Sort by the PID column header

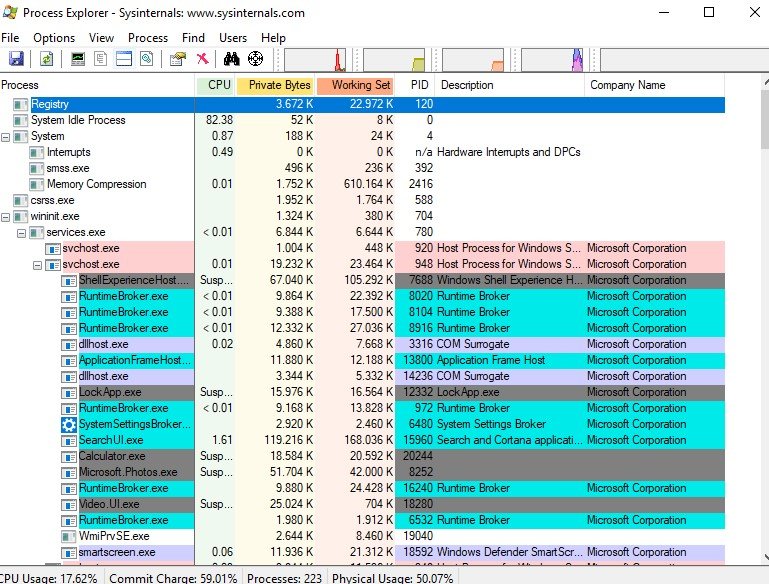click(415, 85)
